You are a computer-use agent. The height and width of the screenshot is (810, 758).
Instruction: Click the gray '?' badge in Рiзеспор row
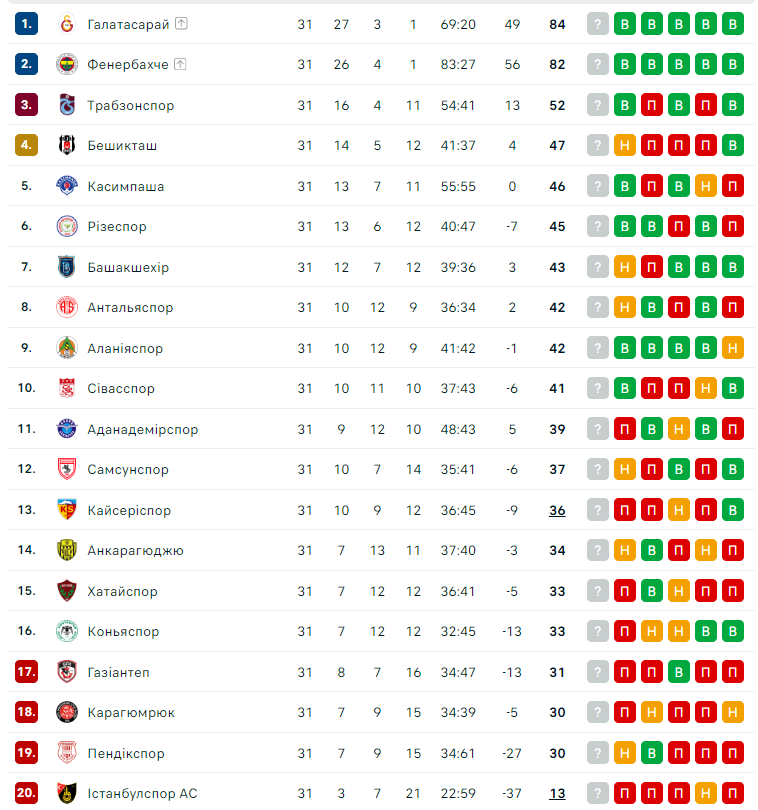point(598,226)
